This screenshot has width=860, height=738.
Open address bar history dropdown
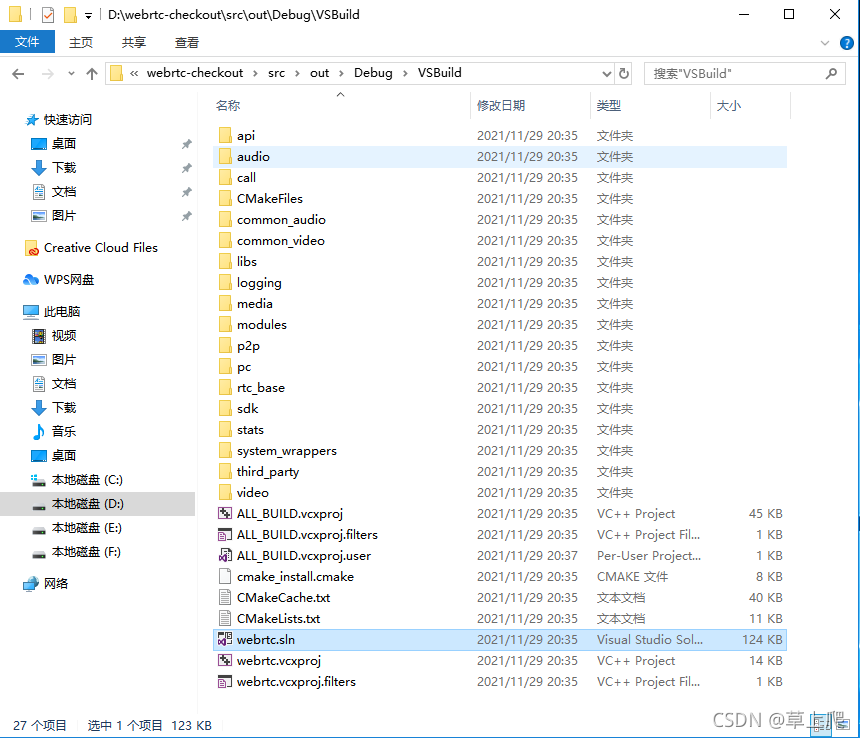click(607, 73)
